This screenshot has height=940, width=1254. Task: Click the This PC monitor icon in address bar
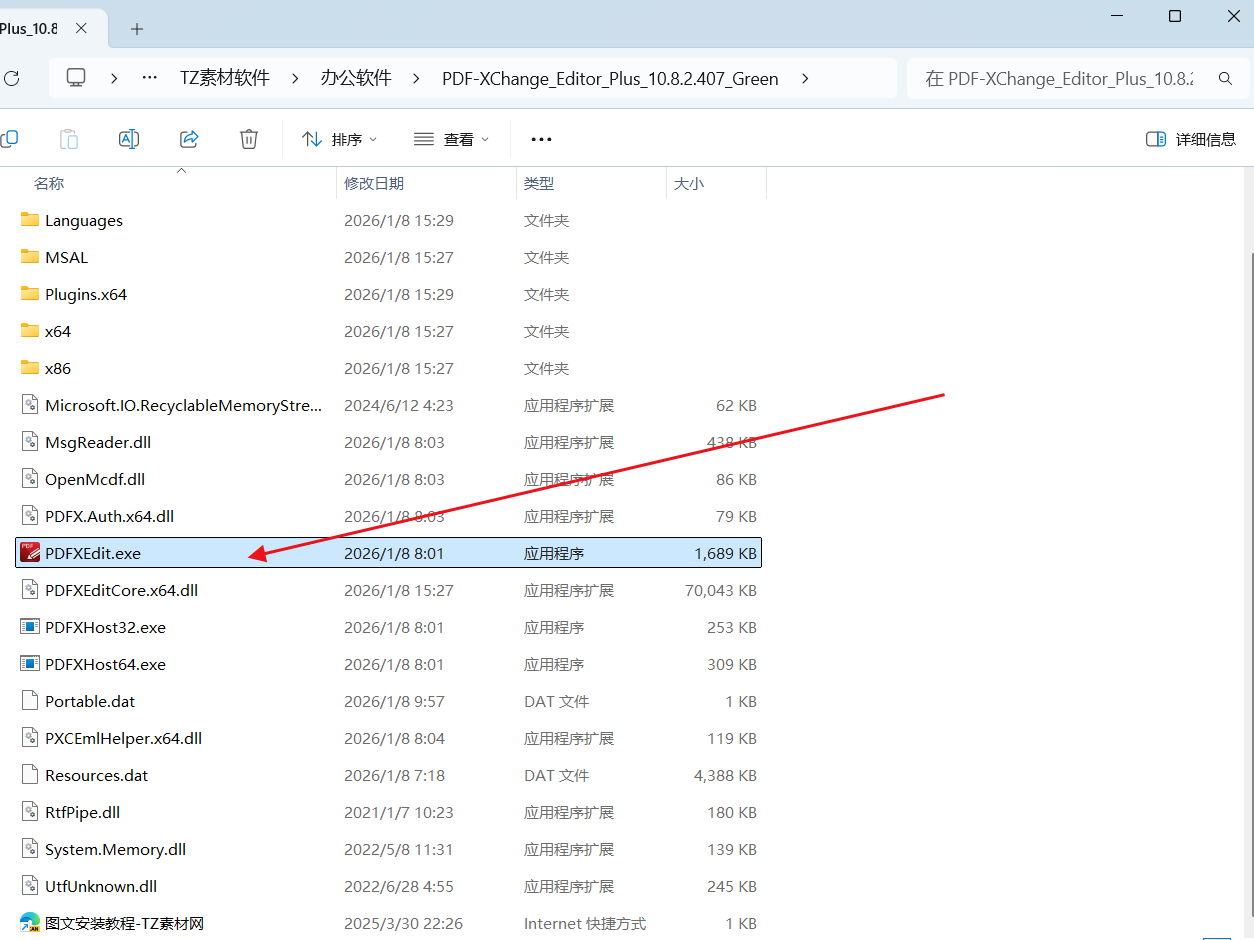[76, 78]
